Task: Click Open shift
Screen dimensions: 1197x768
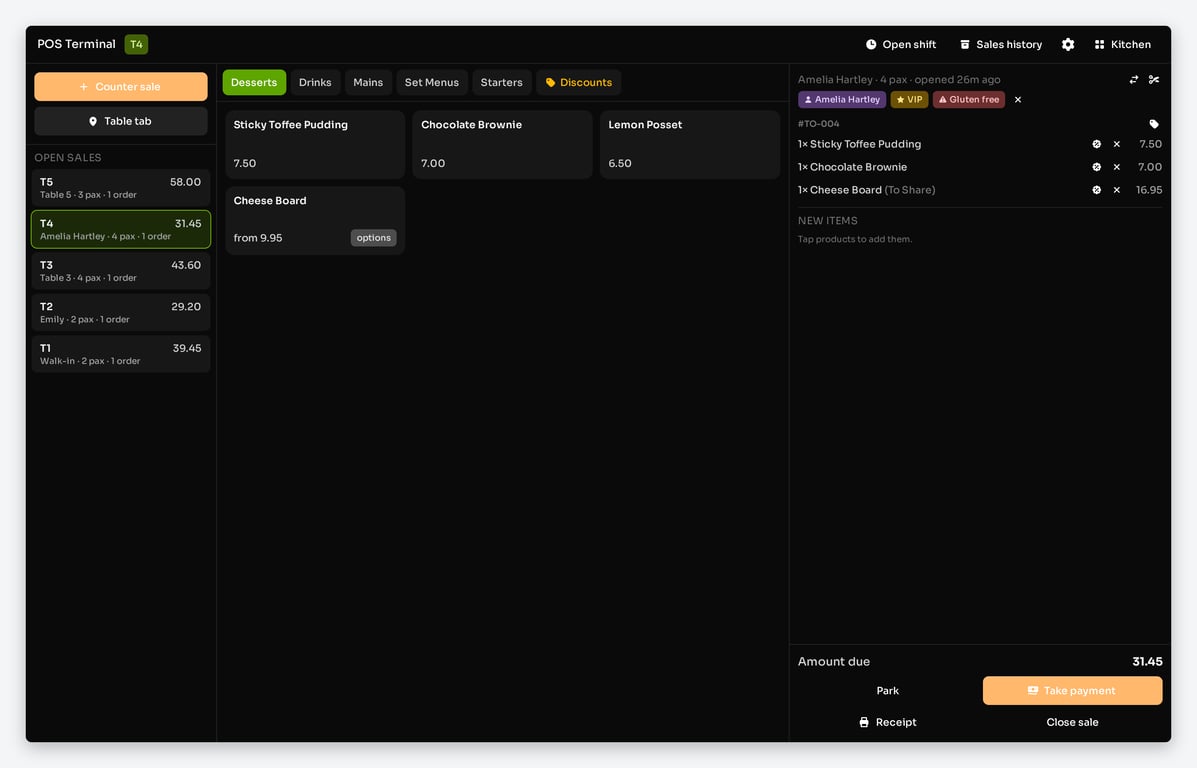Action: tap(901, 44)
